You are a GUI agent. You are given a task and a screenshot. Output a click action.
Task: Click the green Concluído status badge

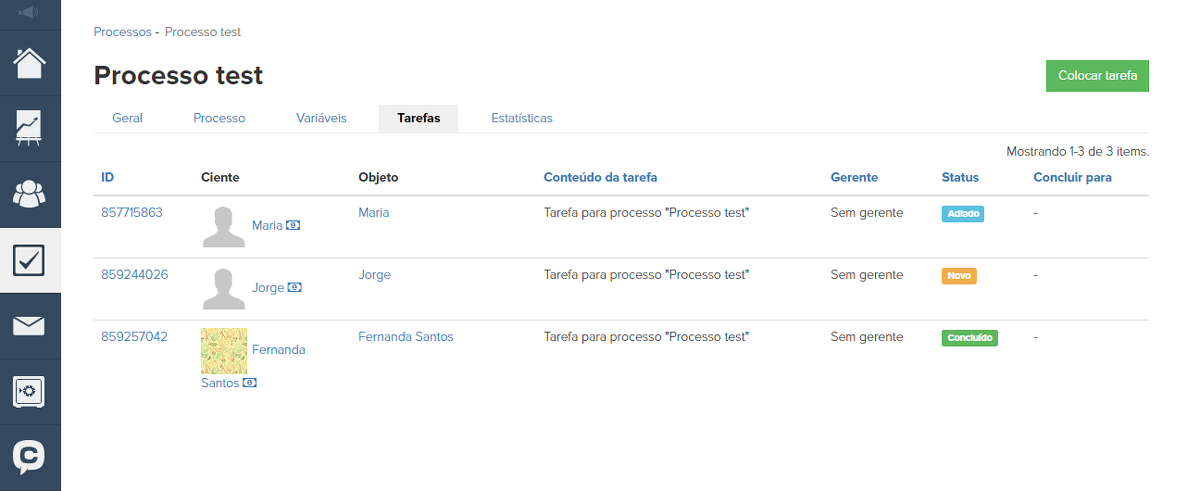click(969, 338)
